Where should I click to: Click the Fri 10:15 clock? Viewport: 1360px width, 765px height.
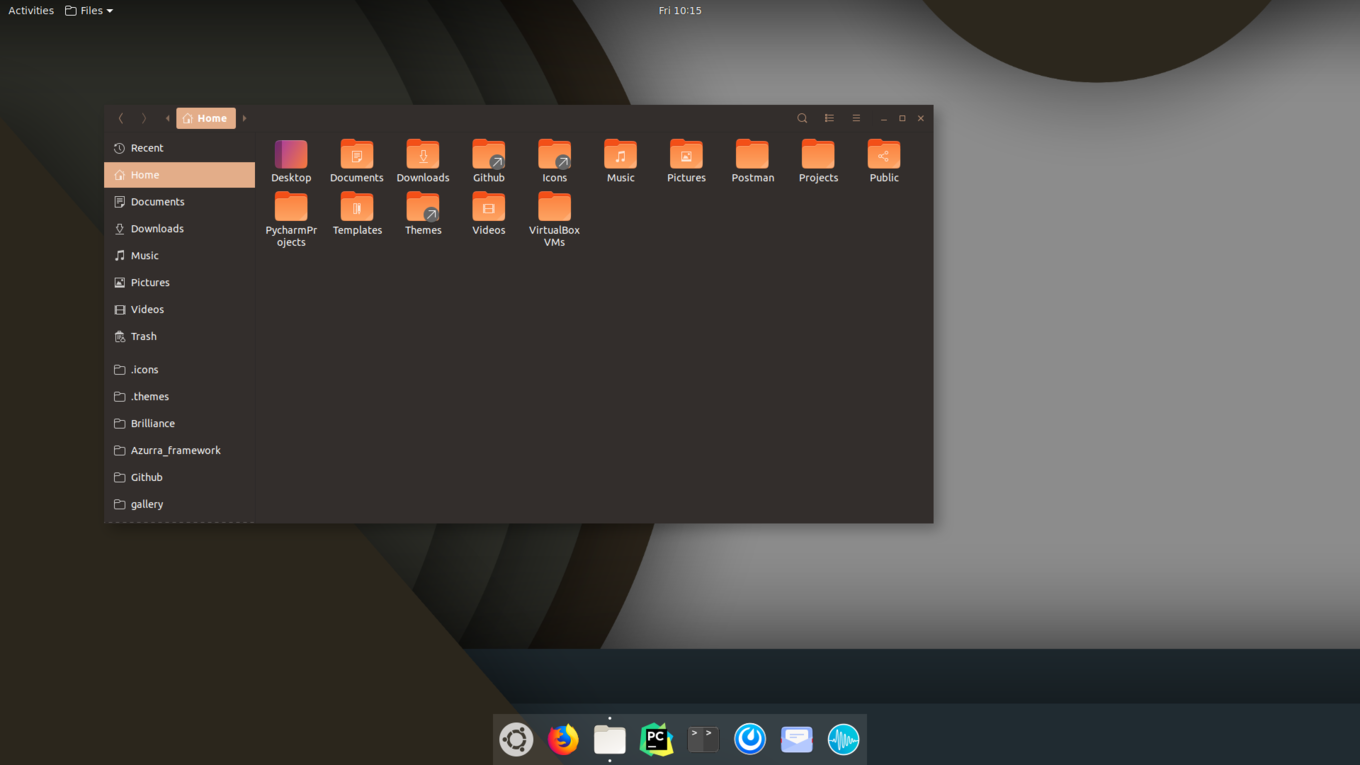[x=680, y=10]
